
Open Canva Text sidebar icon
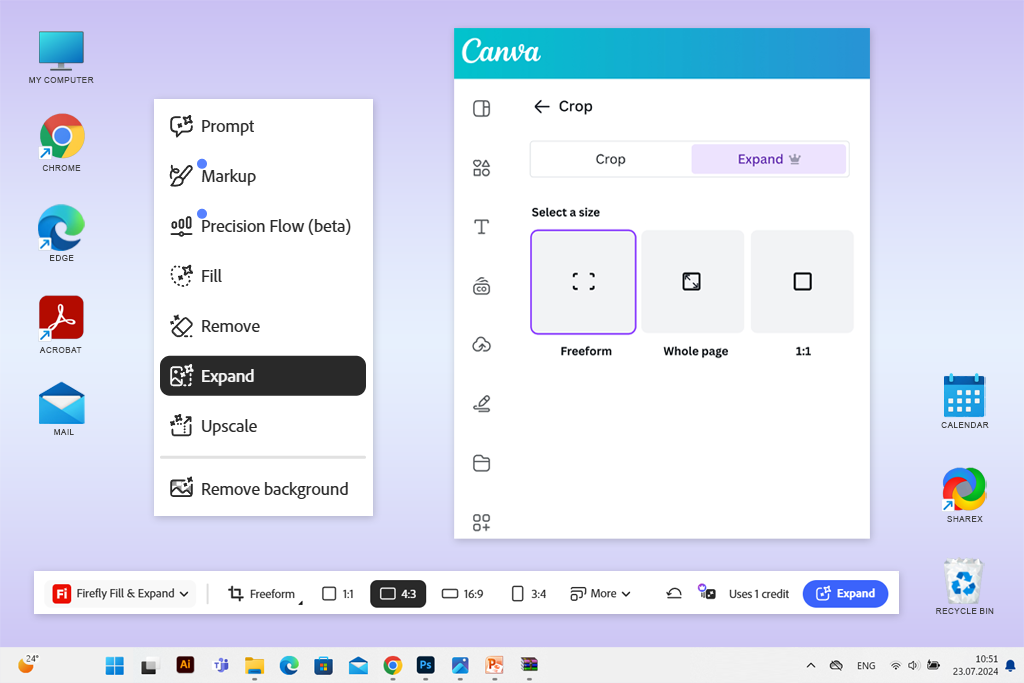pyautogui.click(x=481, y=227)
